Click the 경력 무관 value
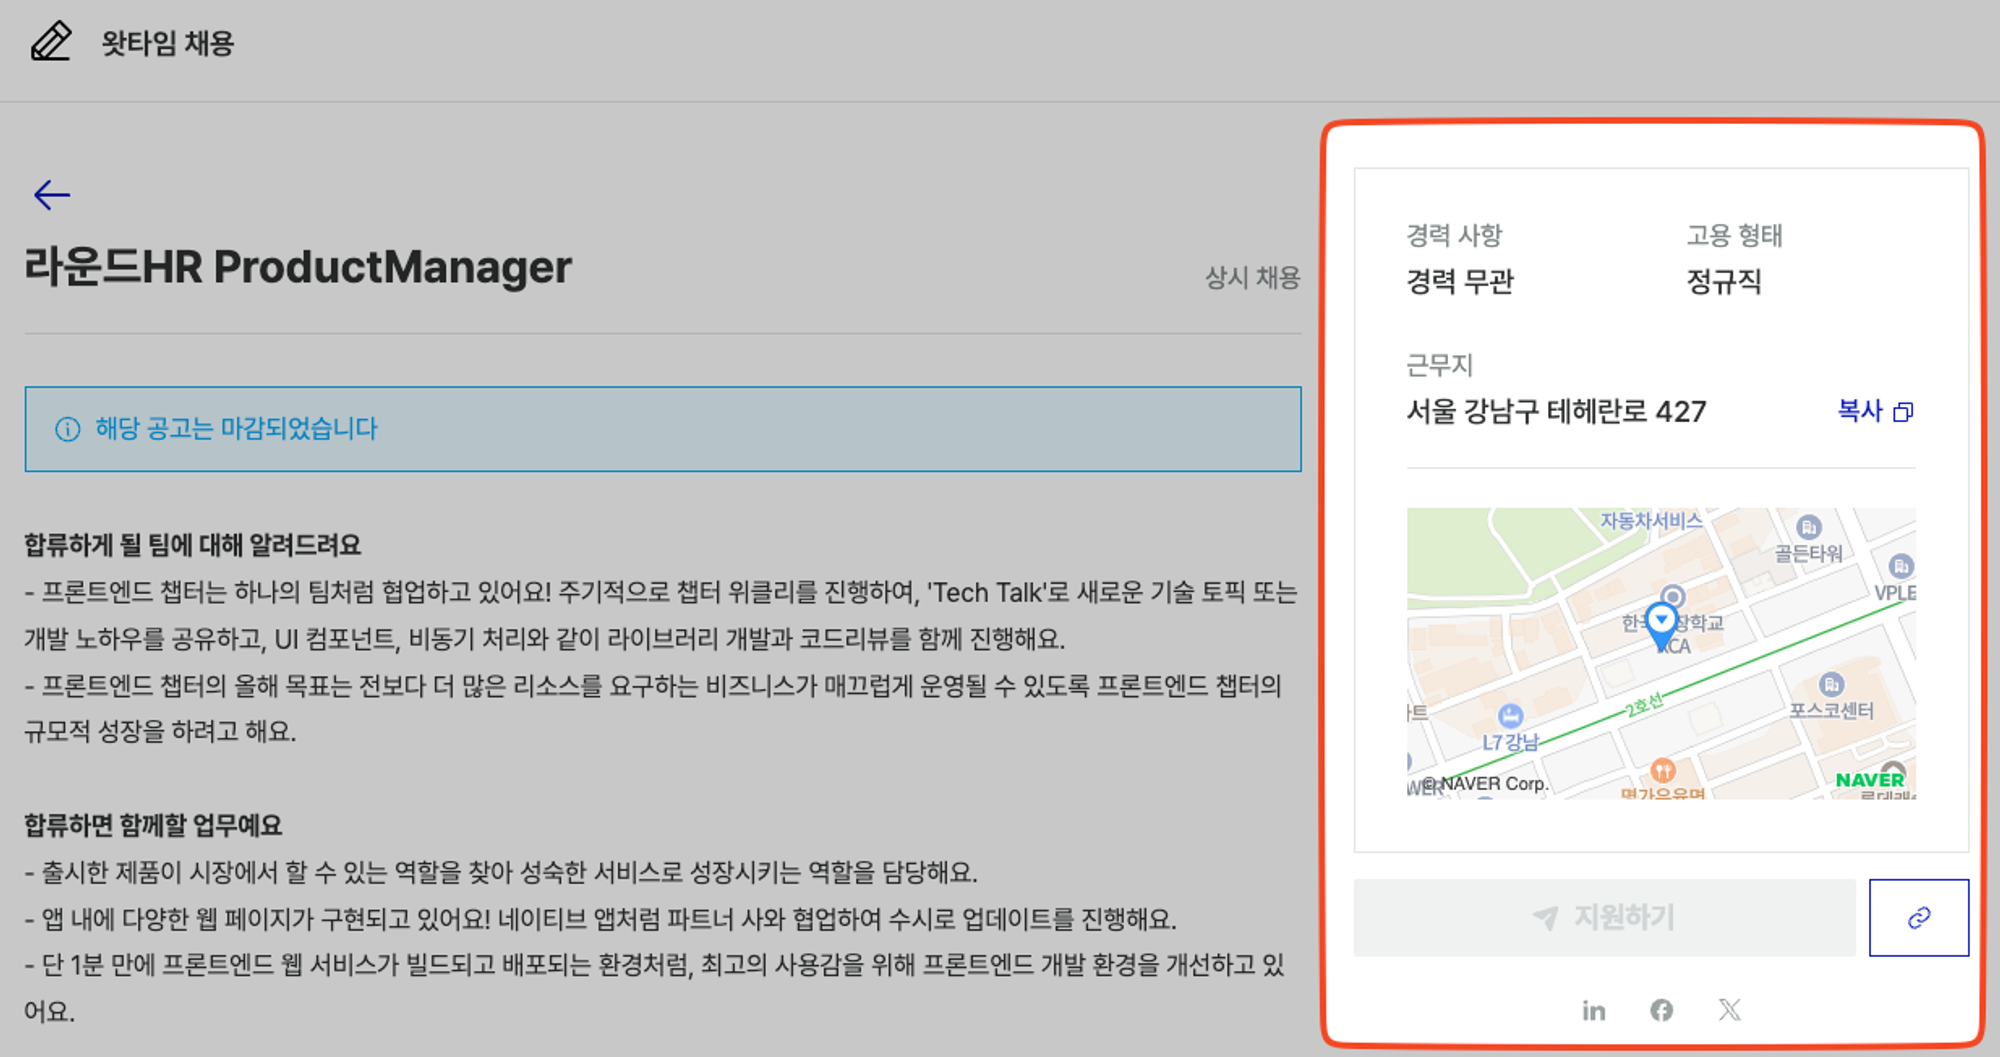Screen dimensions: 2000x1057 [1460, 282]
